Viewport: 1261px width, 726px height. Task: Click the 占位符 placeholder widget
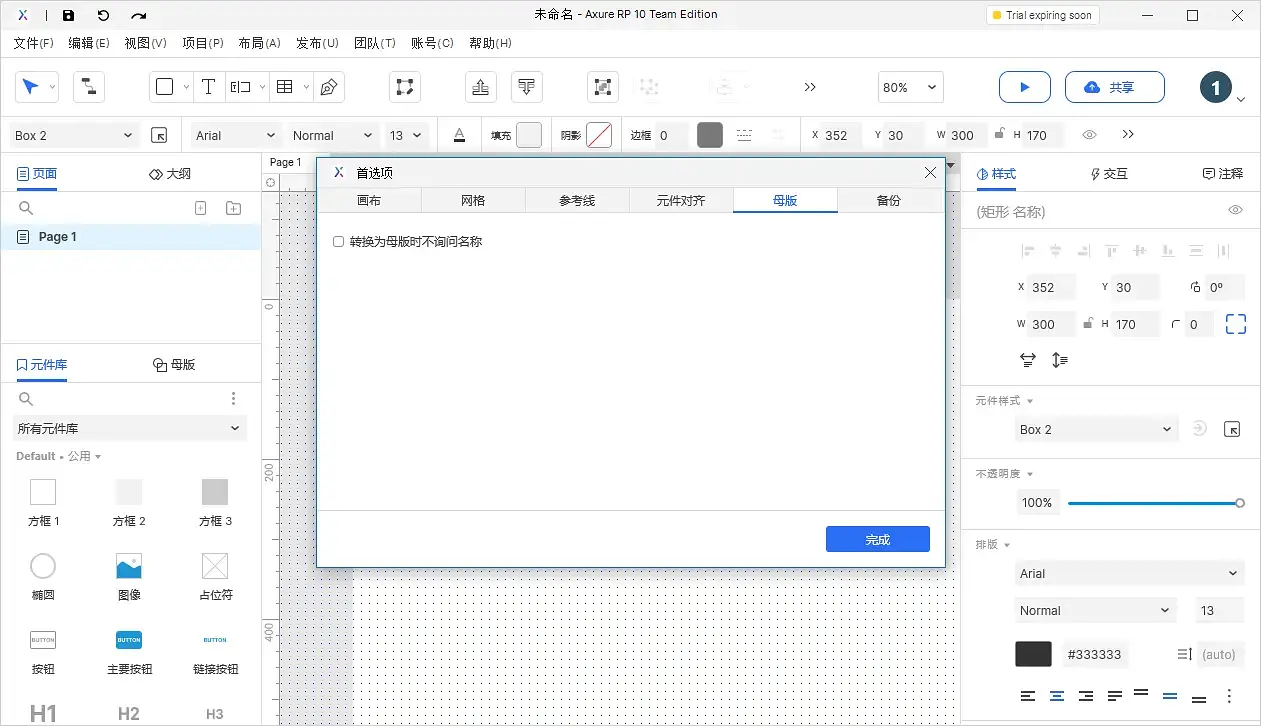coord(215,577)
